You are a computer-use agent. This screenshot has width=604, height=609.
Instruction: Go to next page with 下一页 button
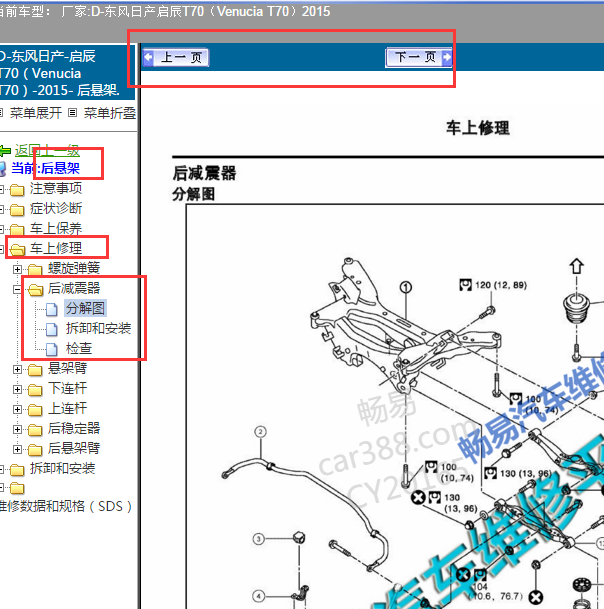point(419,57)
